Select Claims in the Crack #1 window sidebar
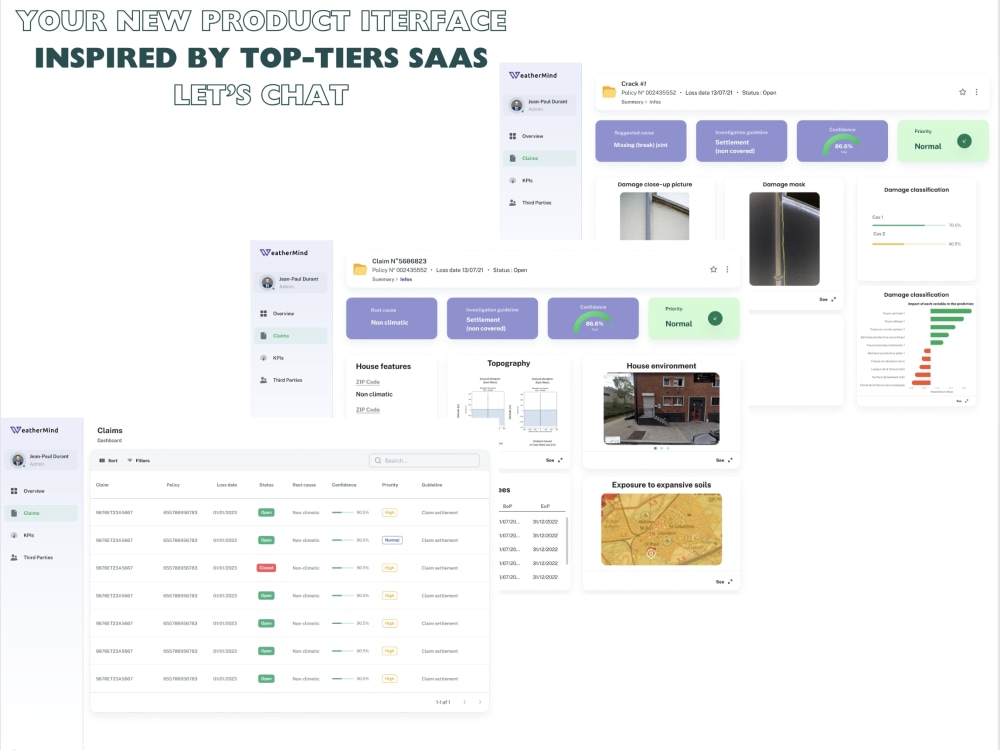This screenshot has width=1000, height=750. (540, 159)
